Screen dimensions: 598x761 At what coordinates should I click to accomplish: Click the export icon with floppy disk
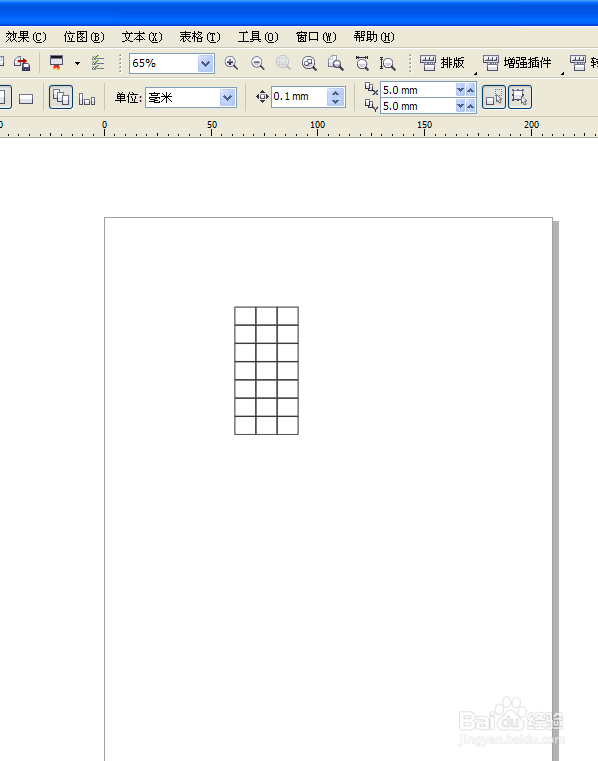tap(22, 63)
